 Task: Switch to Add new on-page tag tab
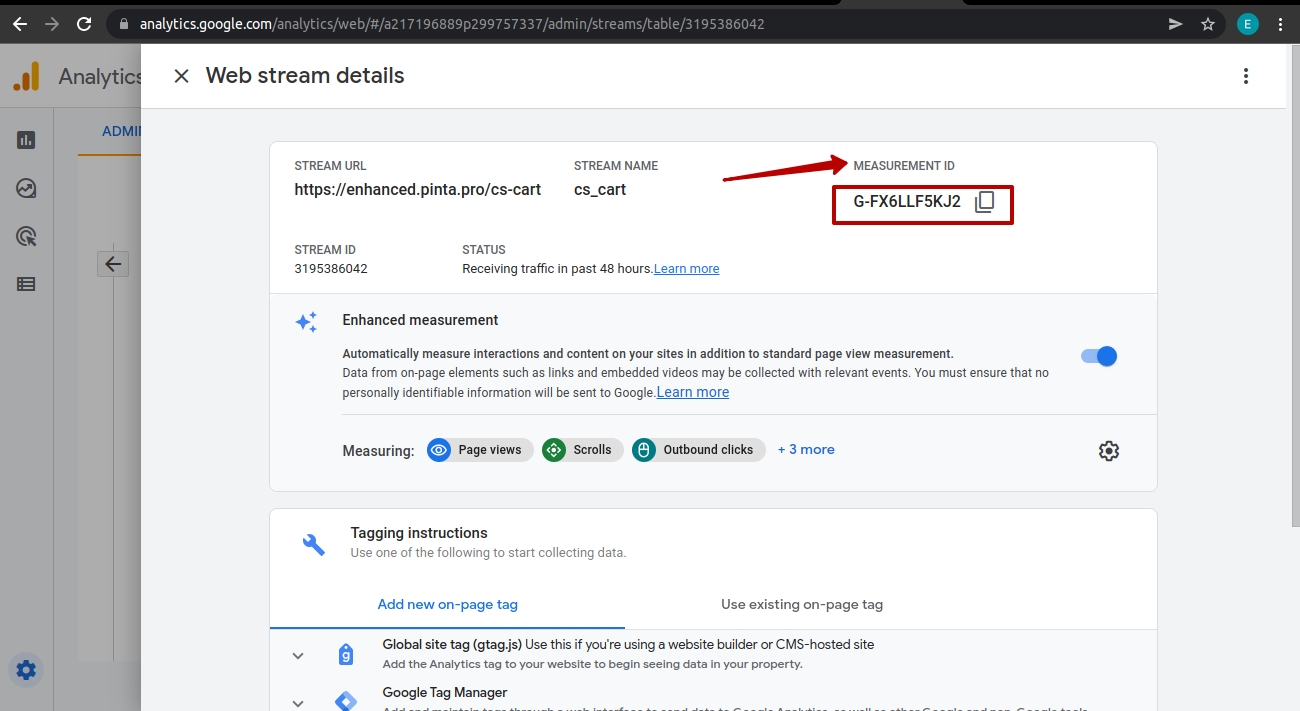(447, 604)
